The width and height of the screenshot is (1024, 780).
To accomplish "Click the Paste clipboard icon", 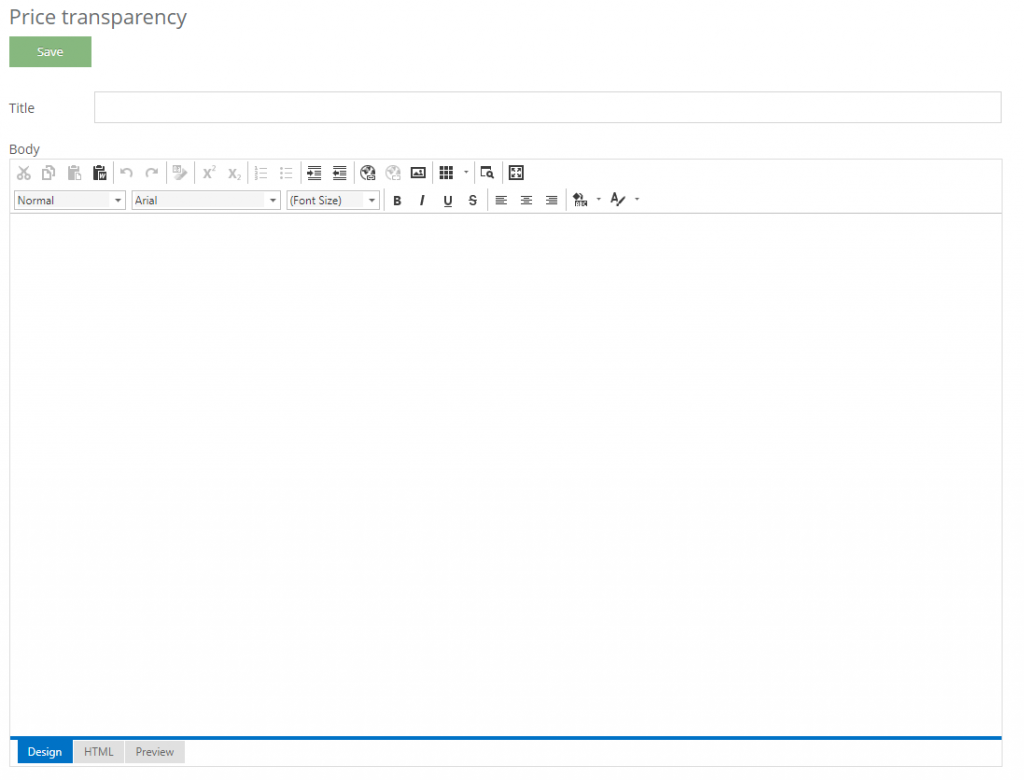I will (x=74, y=173).
